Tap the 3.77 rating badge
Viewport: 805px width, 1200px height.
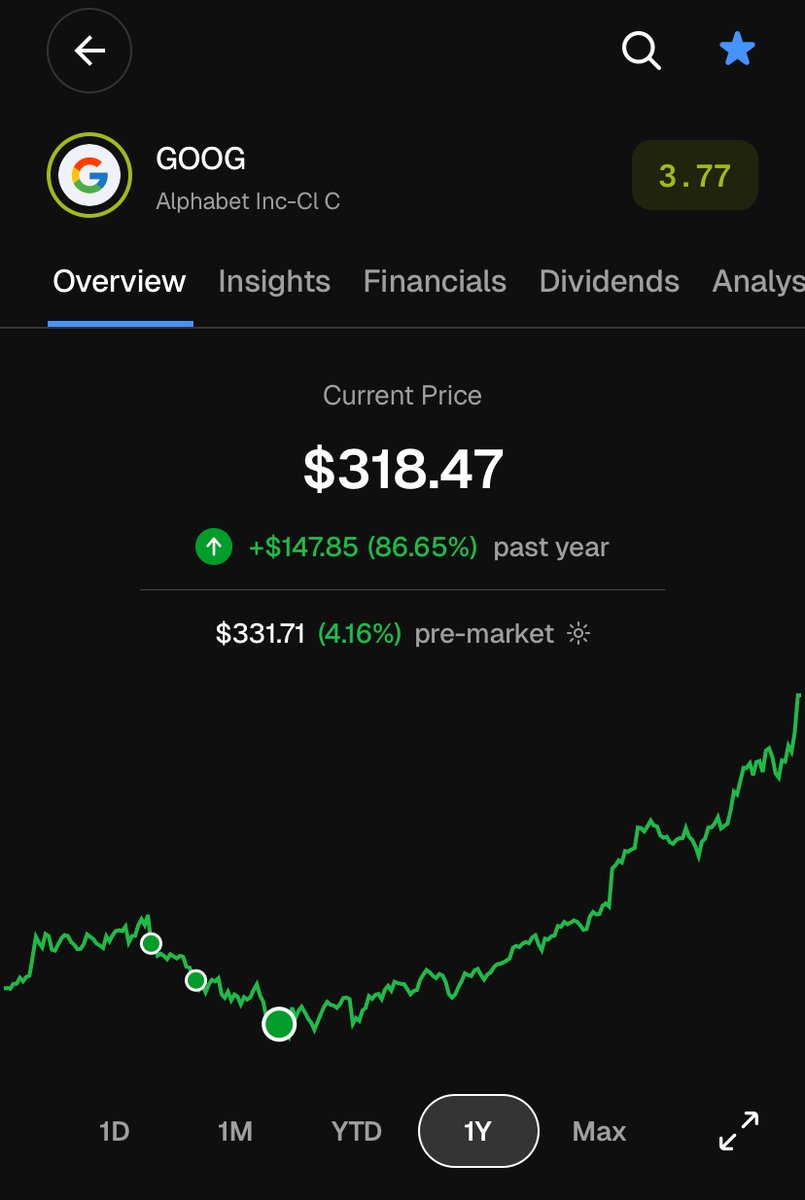click(694, 175)
